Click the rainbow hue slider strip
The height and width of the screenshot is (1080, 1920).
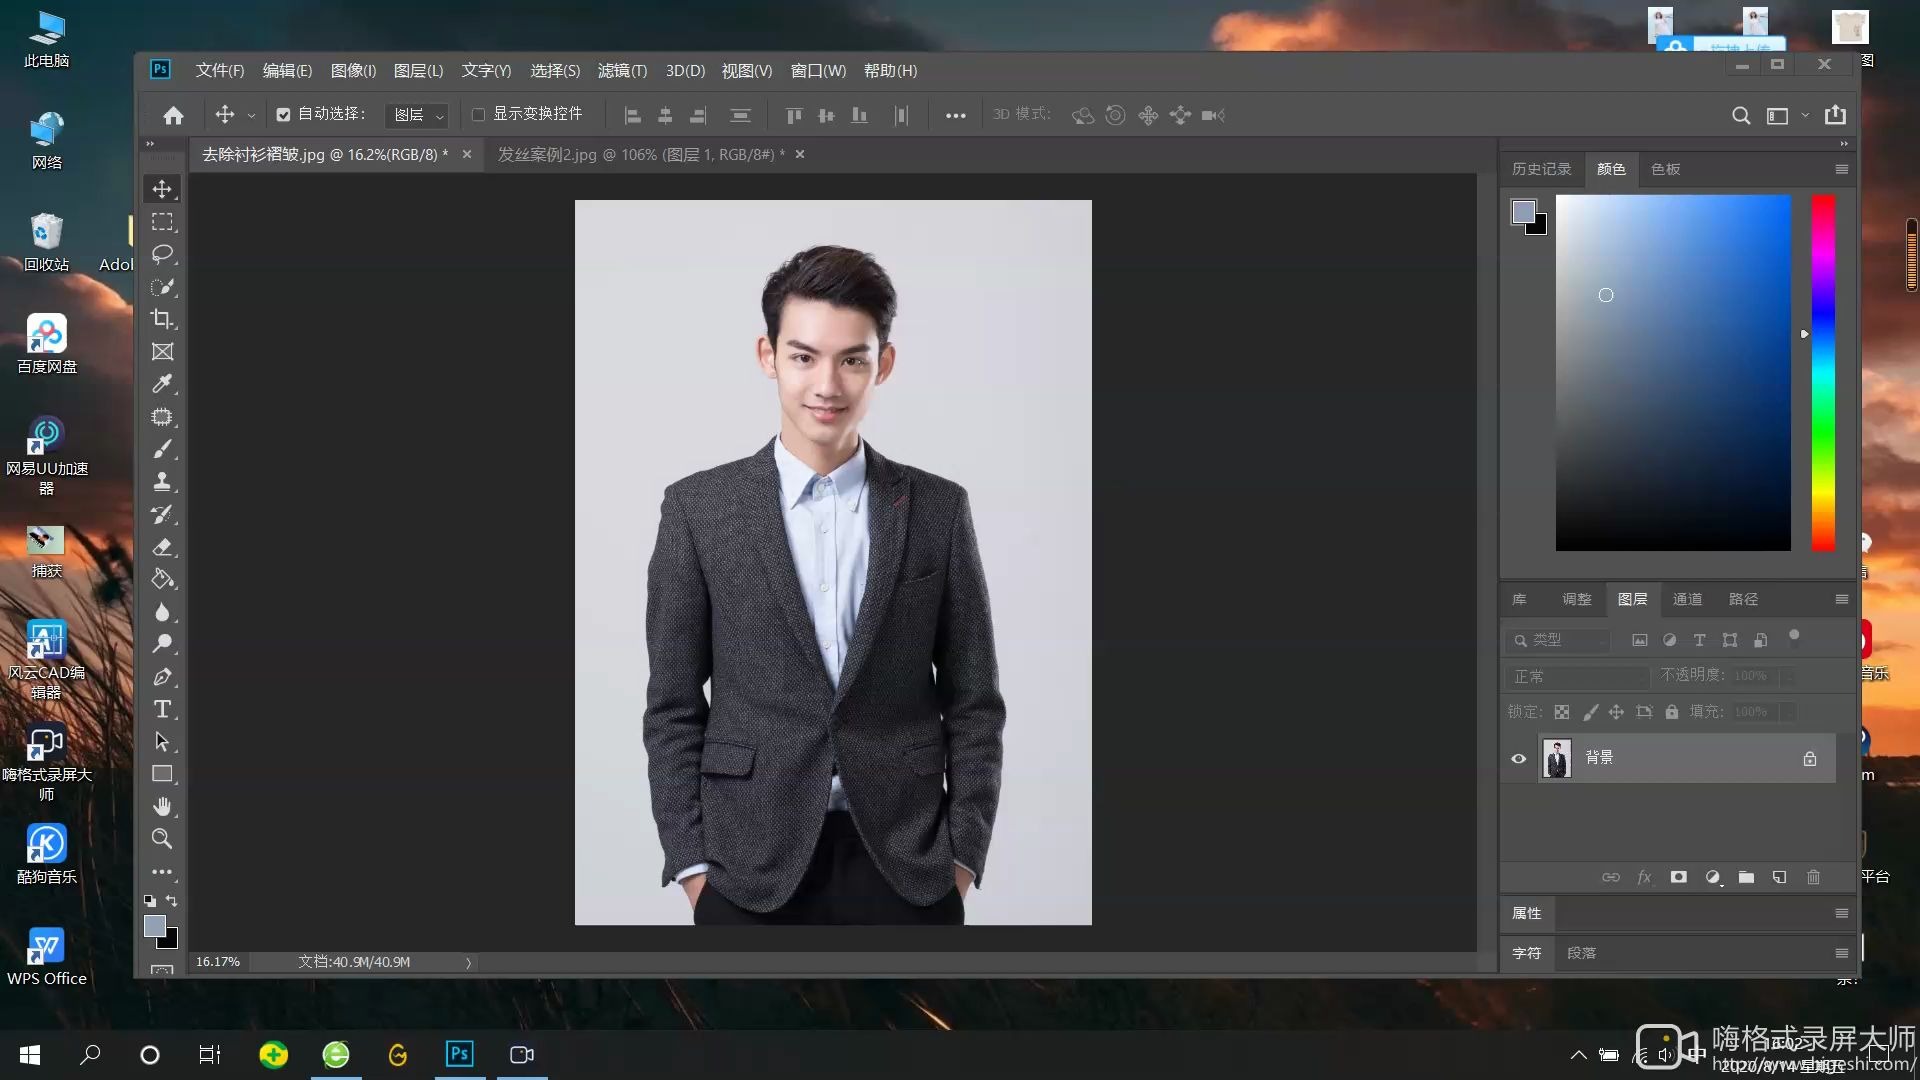pyautogui.click(x=1822, y=372)
